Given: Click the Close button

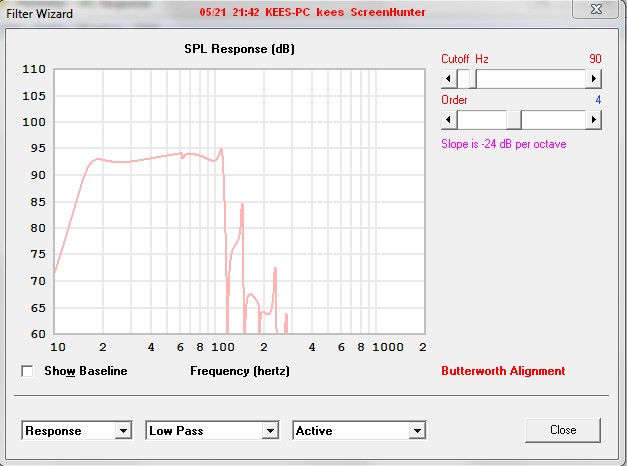Looking at the screenshot, I should coord(563,430).
